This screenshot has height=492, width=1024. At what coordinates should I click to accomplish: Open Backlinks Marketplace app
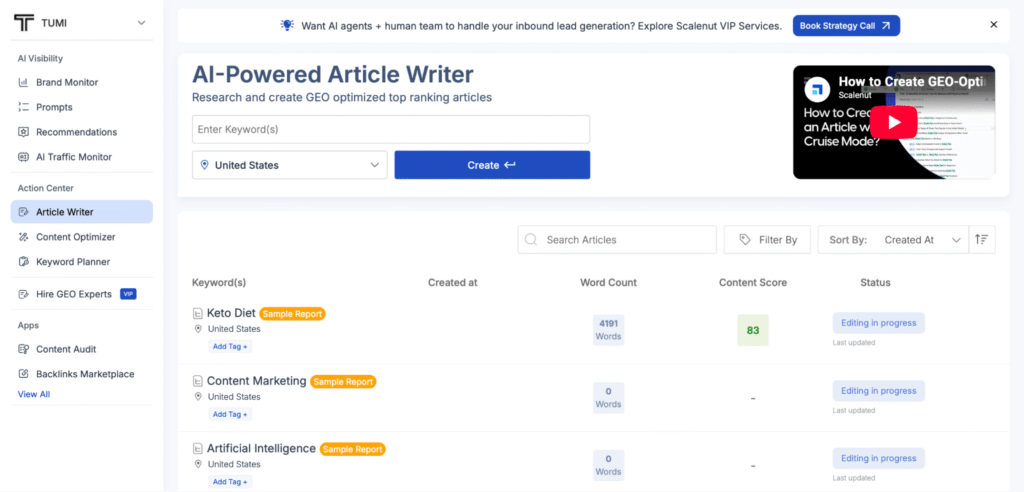[85, 374]
